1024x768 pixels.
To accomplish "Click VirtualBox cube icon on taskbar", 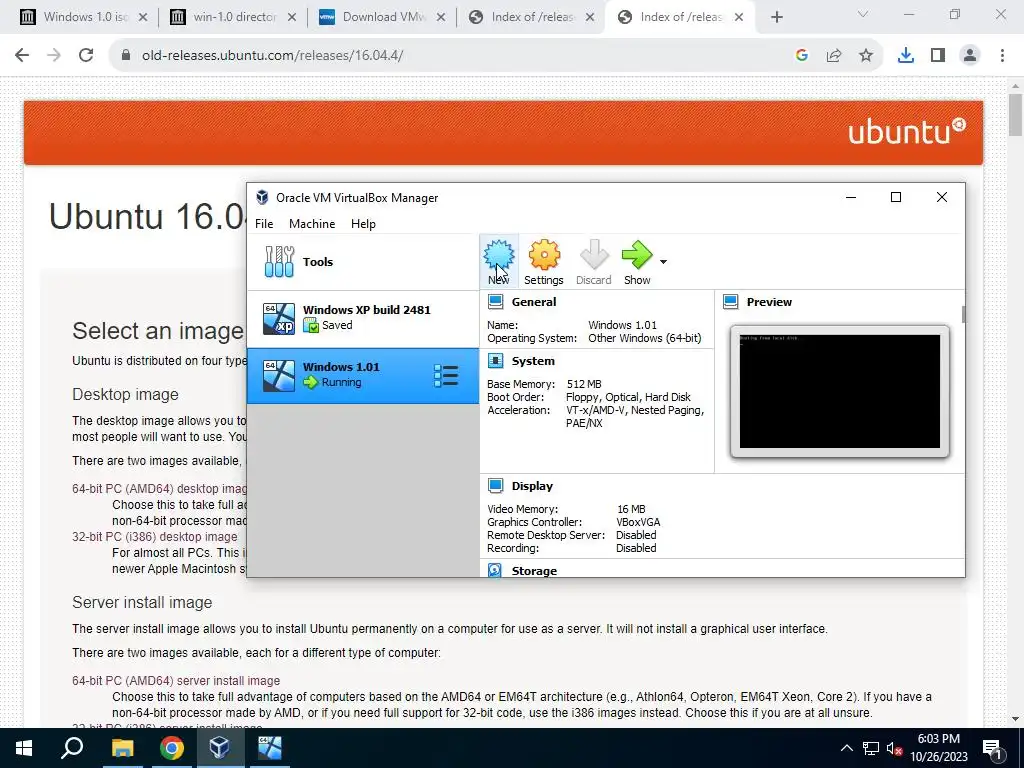I will (220, 748).
